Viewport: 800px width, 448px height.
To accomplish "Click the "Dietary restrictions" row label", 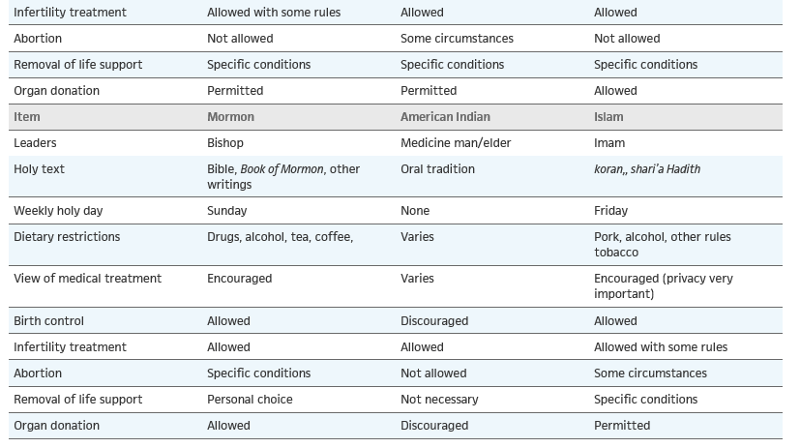I will tap(67, 237).
